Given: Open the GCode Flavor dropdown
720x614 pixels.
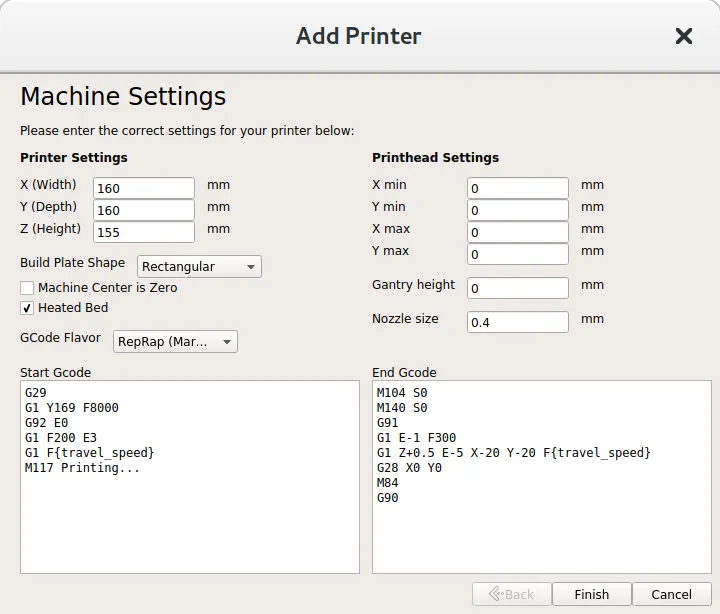Looking at the screenshot, I should point(175,342).
